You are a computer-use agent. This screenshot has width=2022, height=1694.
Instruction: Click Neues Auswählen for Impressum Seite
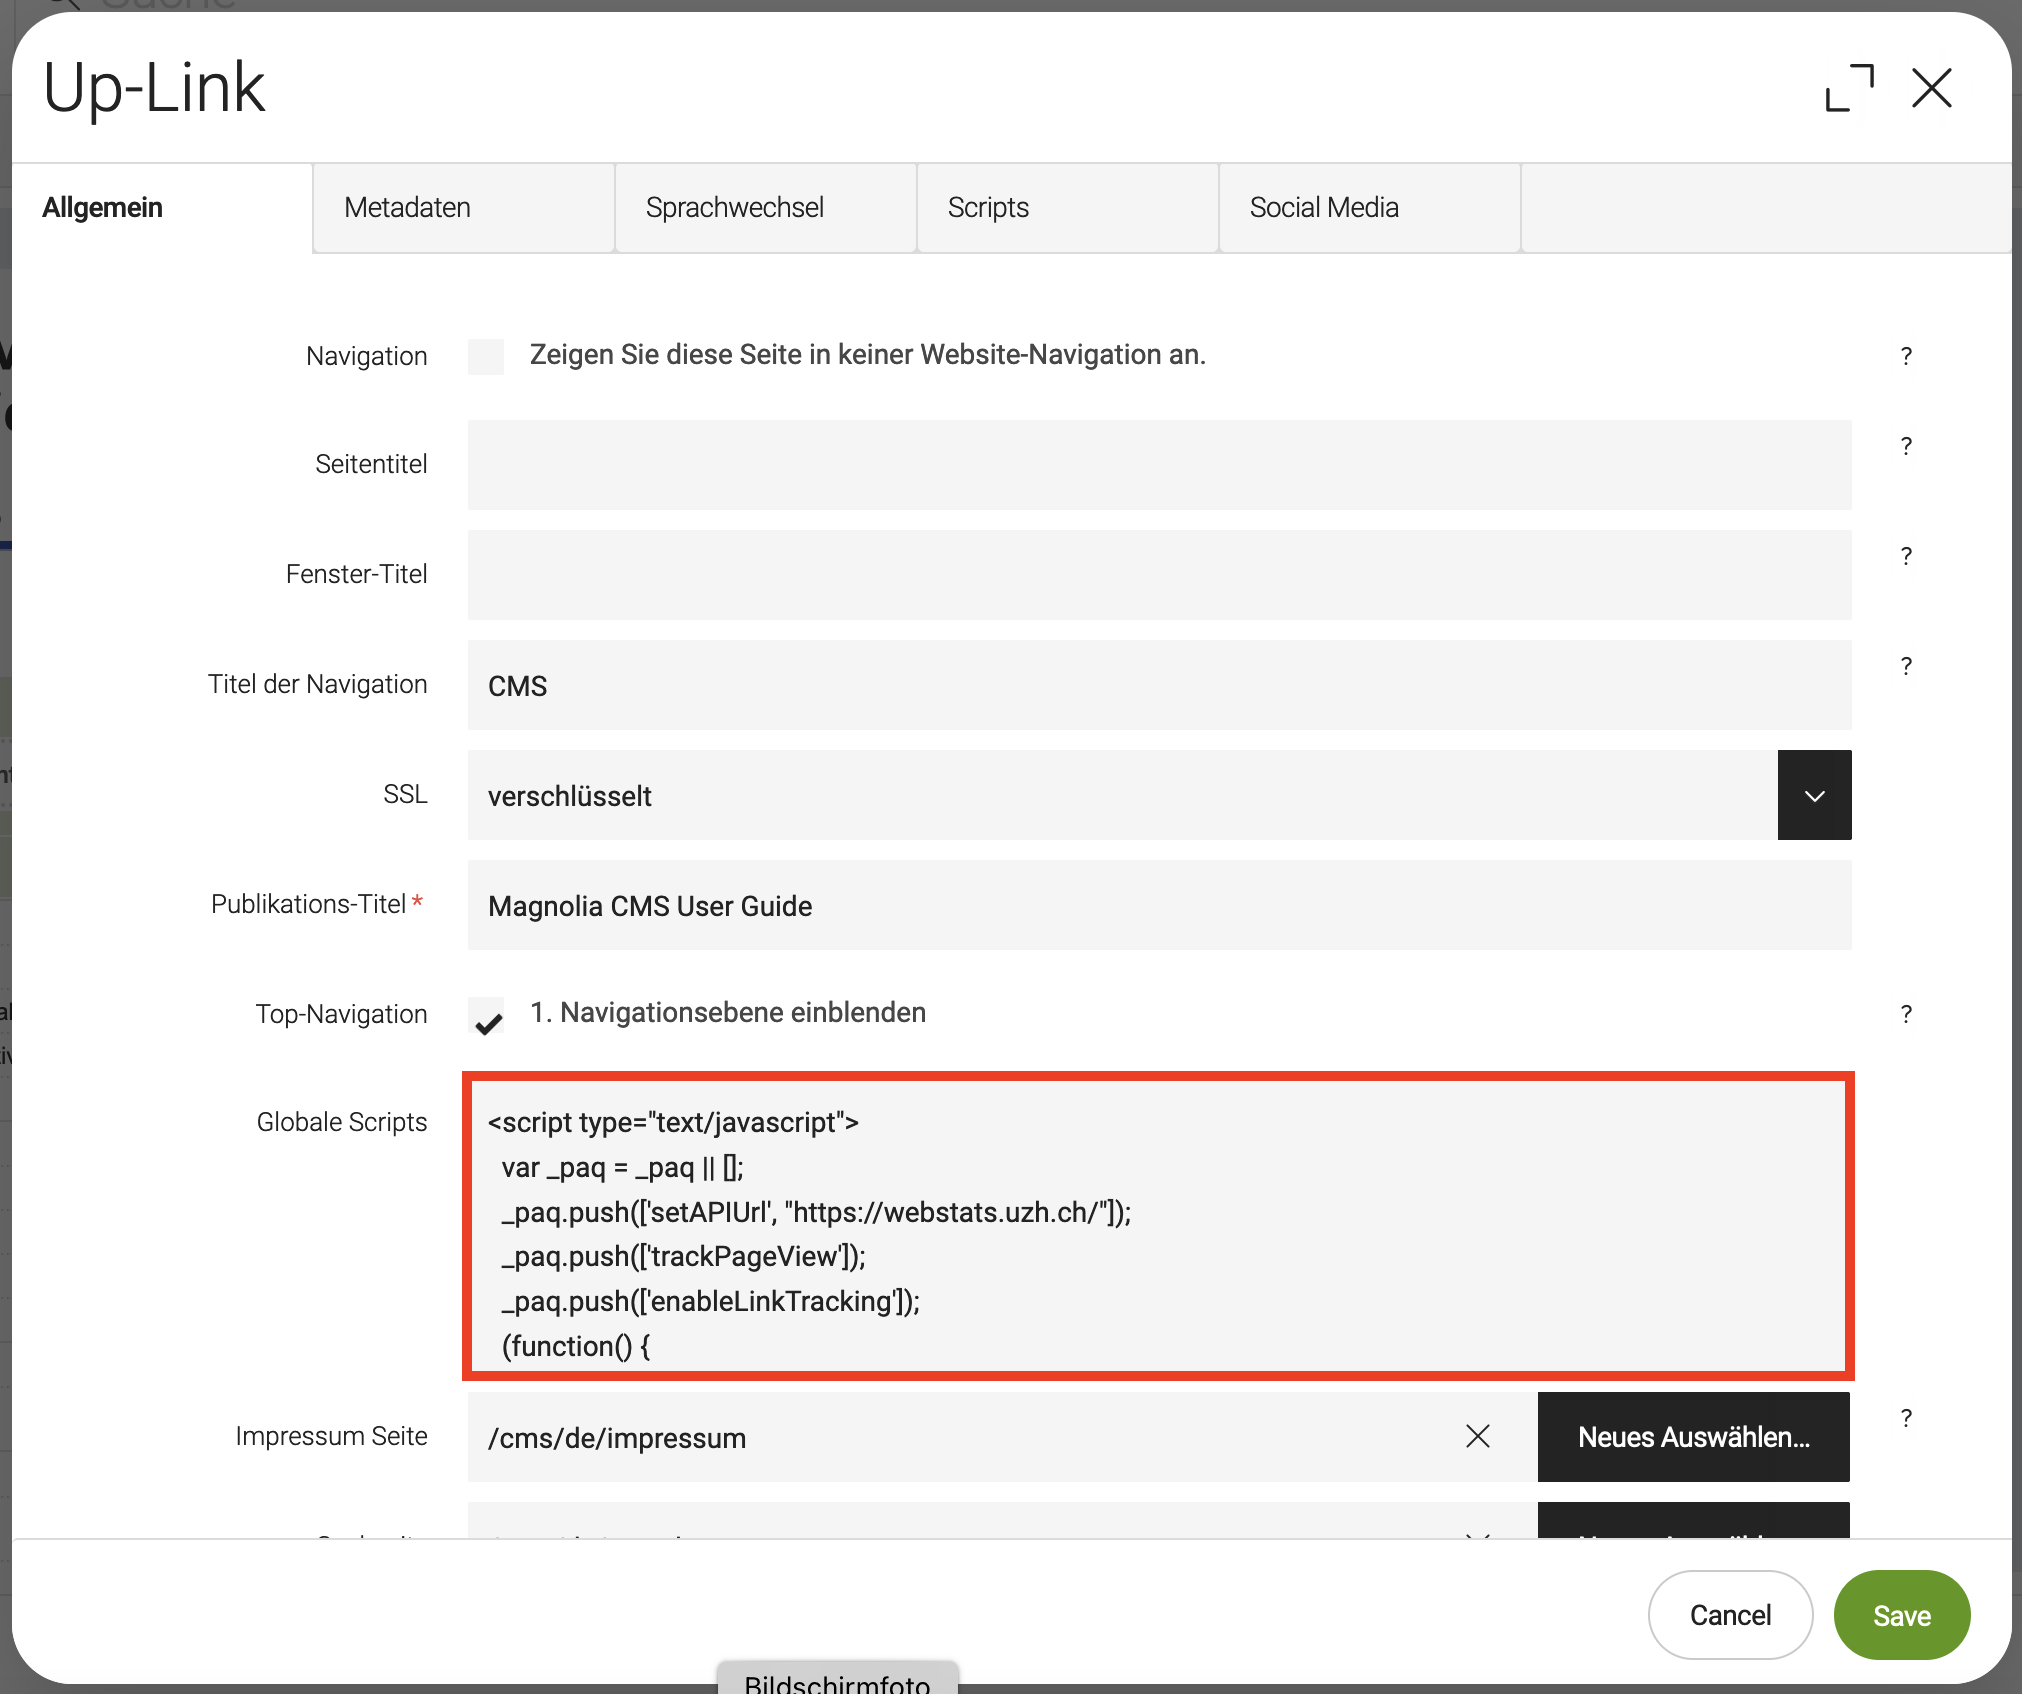pos(1693,1436)
